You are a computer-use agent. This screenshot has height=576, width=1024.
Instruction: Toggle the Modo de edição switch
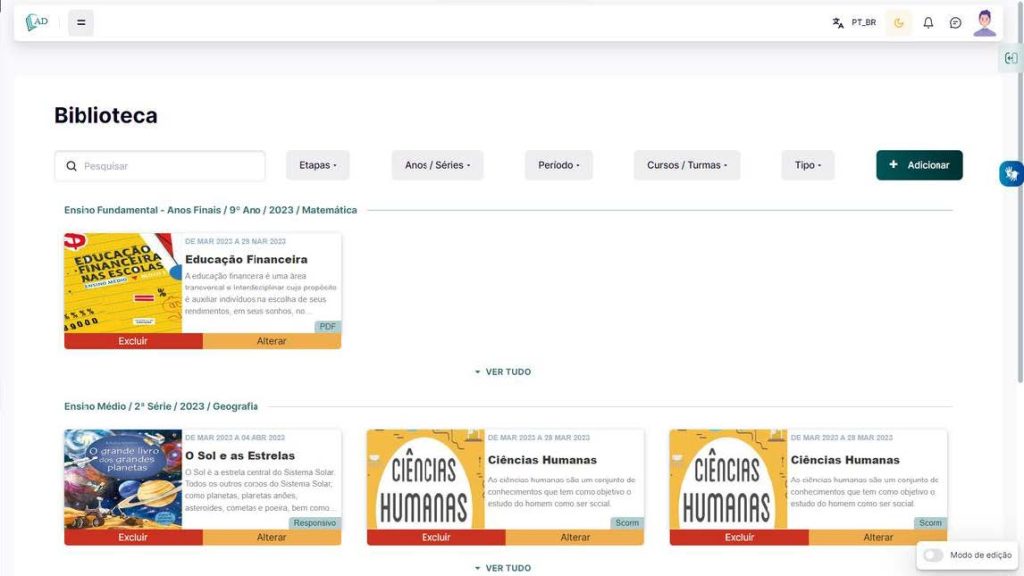point(933,555)
